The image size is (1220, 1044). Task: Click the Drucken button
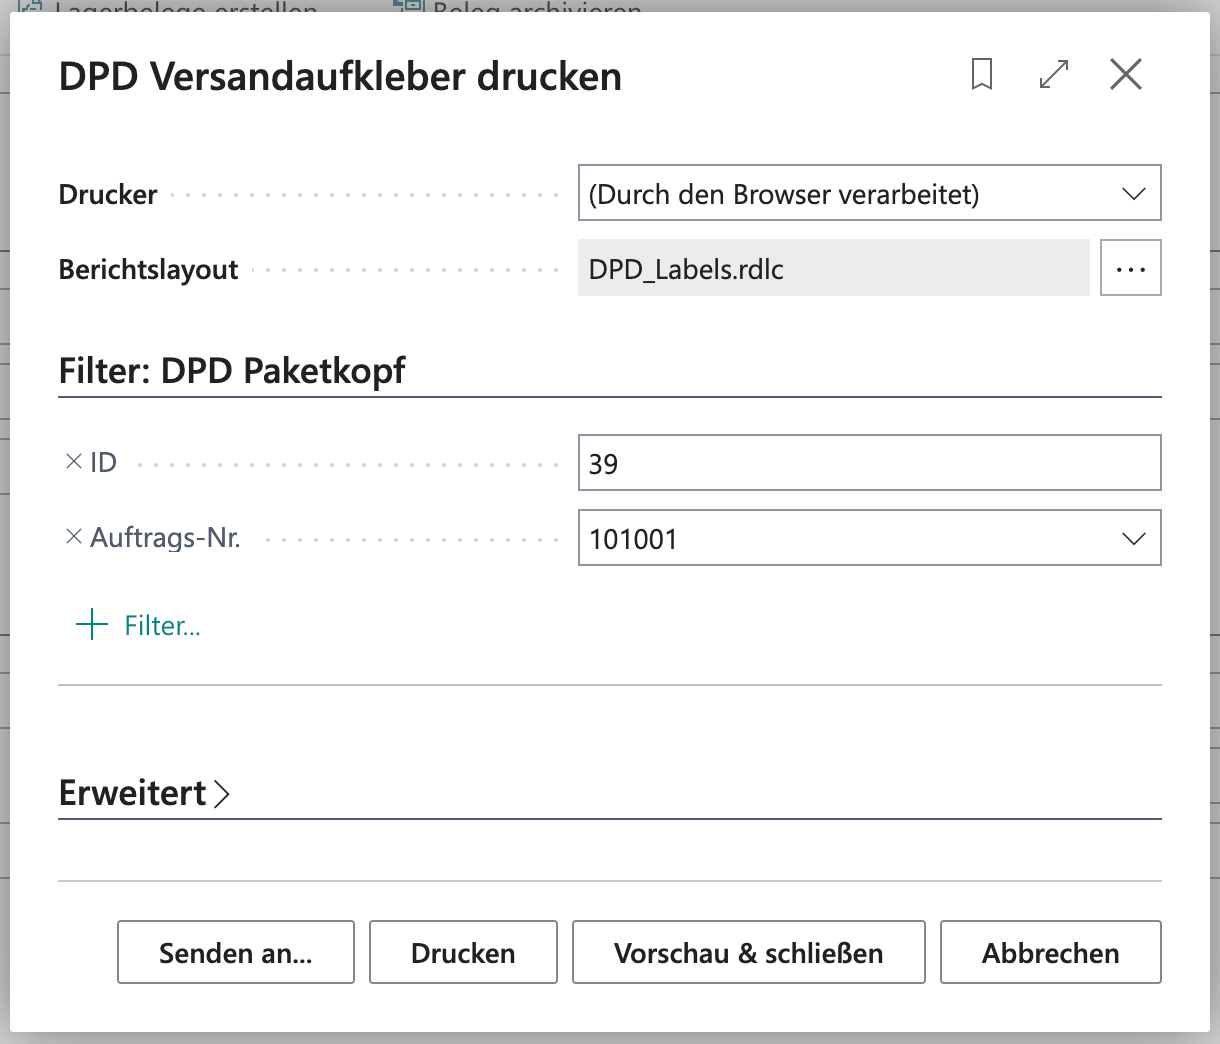click(x=463, y=952)
